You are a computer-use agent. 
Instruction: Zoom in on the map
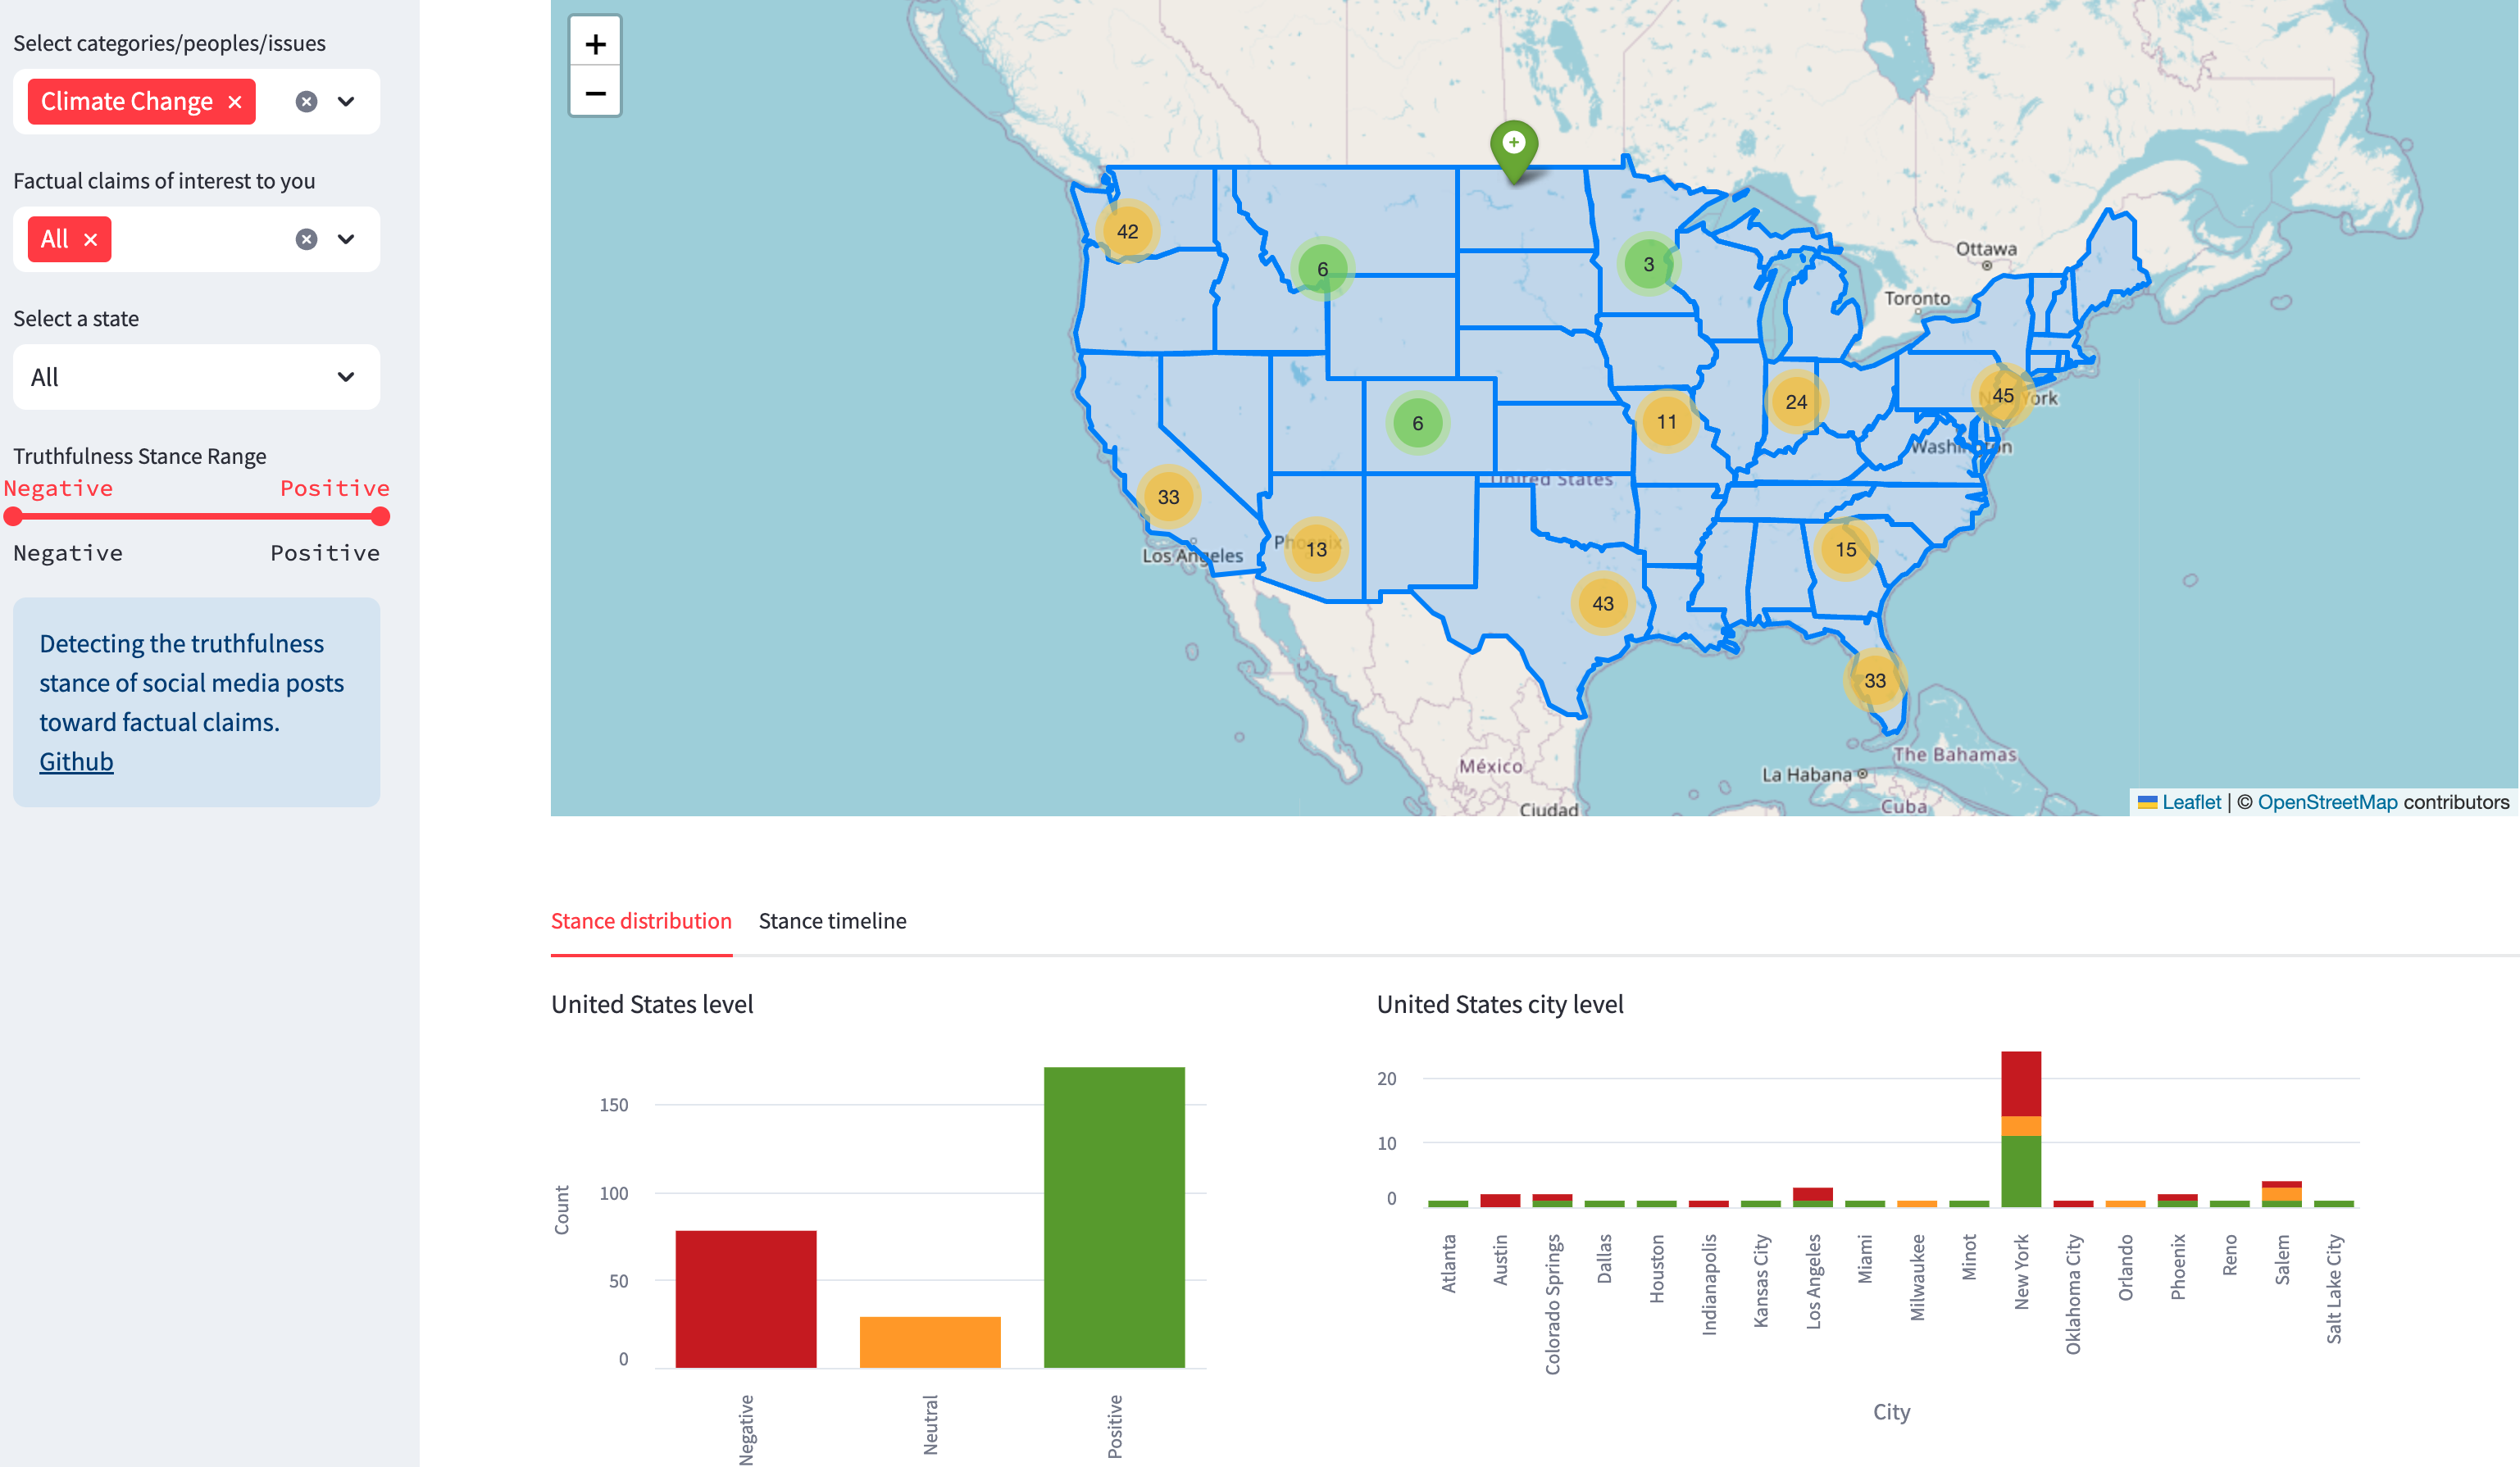point(595,44)
